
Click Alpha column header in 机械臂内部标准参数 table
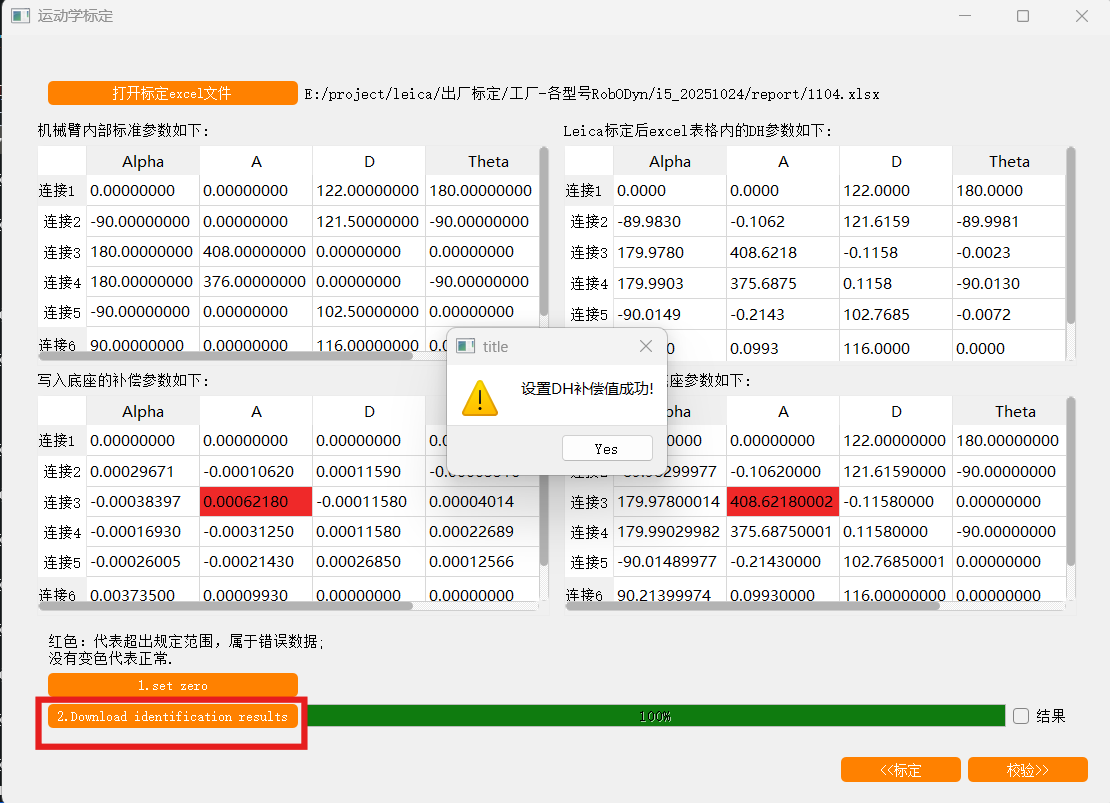(143, 161)
